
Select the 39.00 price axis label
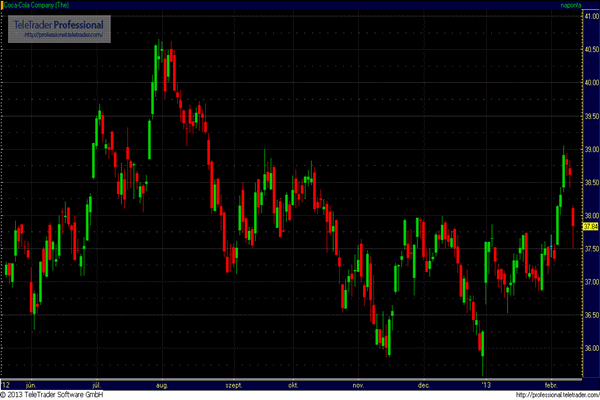(x=589, y=149)
